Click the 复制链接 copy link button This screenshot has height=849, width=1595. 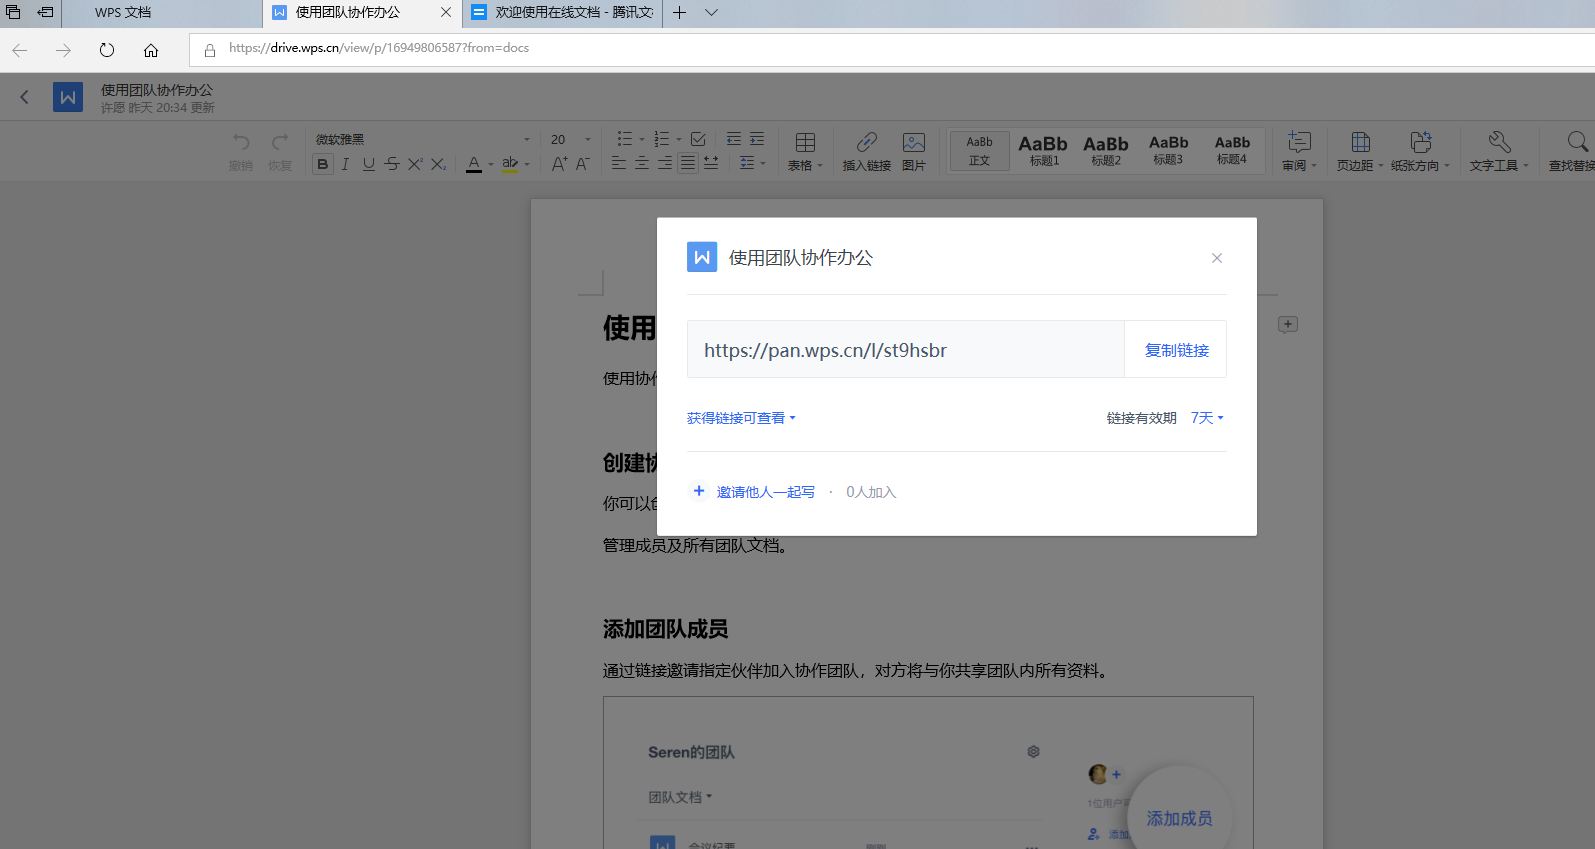[1176, 350]
